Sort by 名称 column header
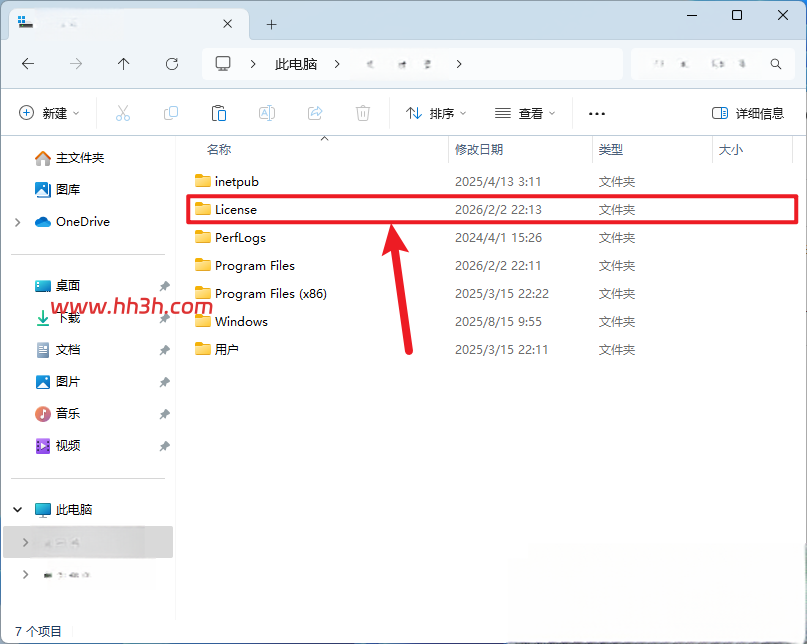This screenshot has height=644, width=807. [x=219, y=149]
